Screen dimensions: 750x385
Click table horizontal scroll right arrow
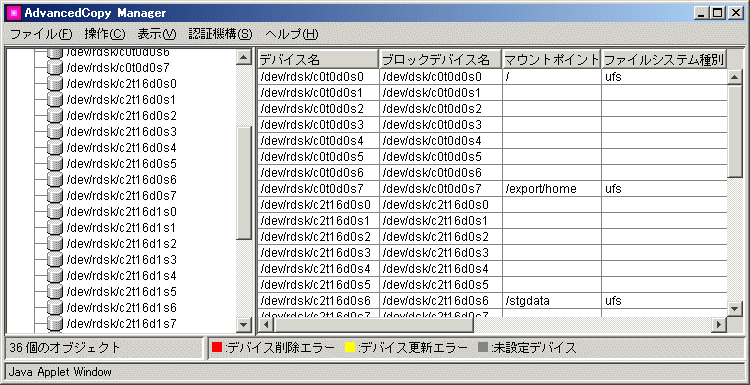[x=718, y=325]
